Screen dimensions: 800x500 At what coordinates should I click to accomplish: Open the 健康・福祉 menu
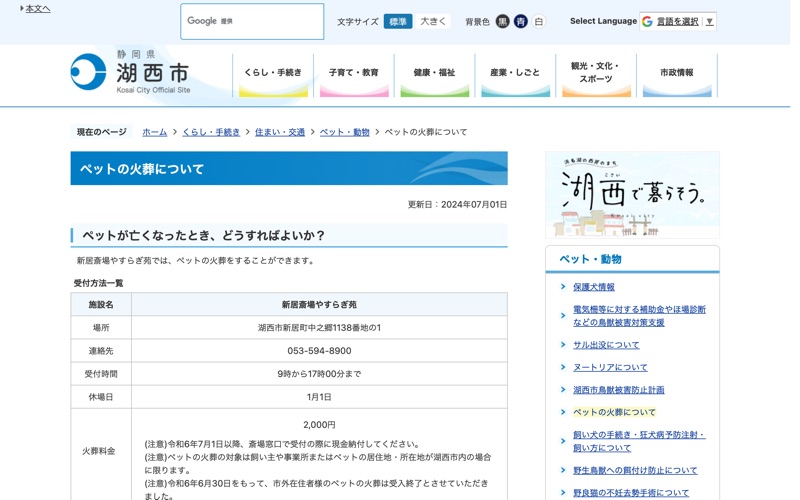pyautogui.click(x=434, y=75)
